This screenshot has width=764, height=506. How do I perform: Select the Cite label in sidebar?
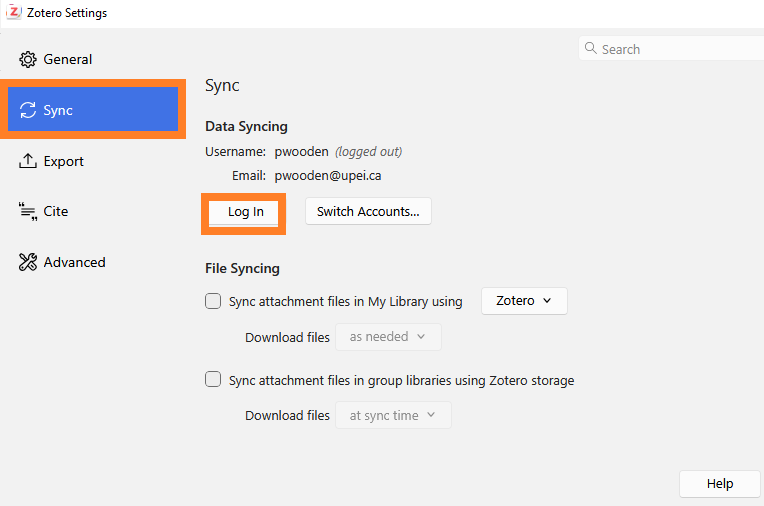(x=56, y=212)
